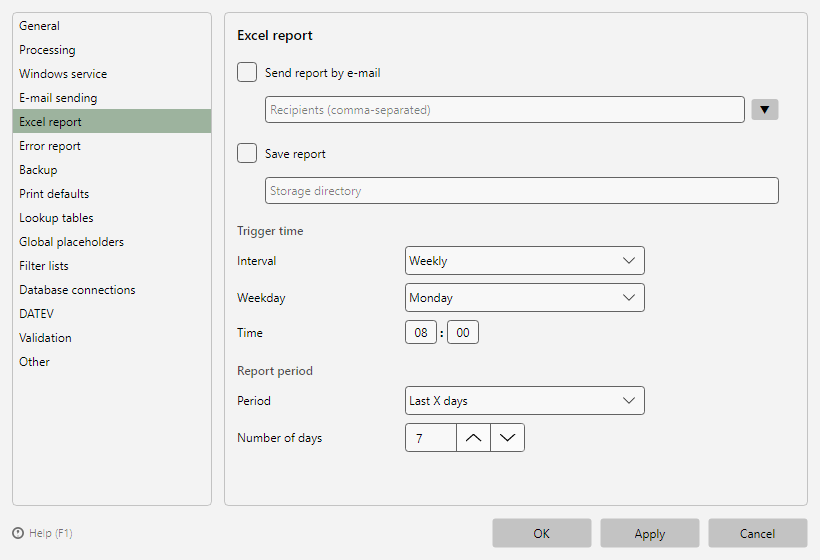Open Help (F1) link
Viewport: 820px width, 560px height.
coord(51,533)
